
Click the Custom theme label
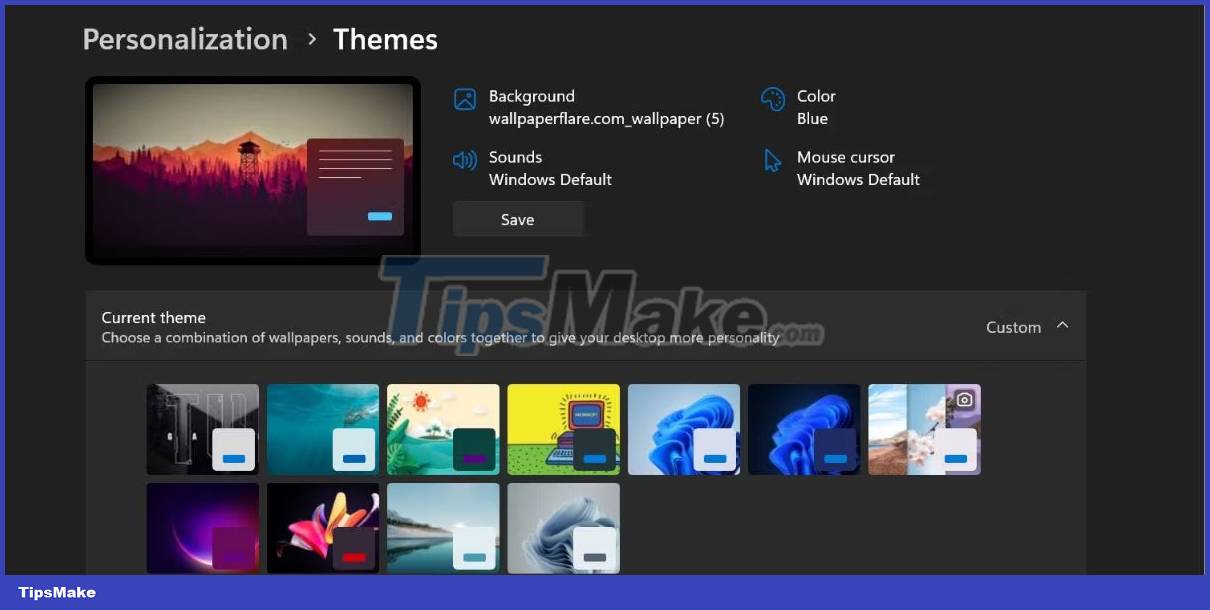point(1013,327)
